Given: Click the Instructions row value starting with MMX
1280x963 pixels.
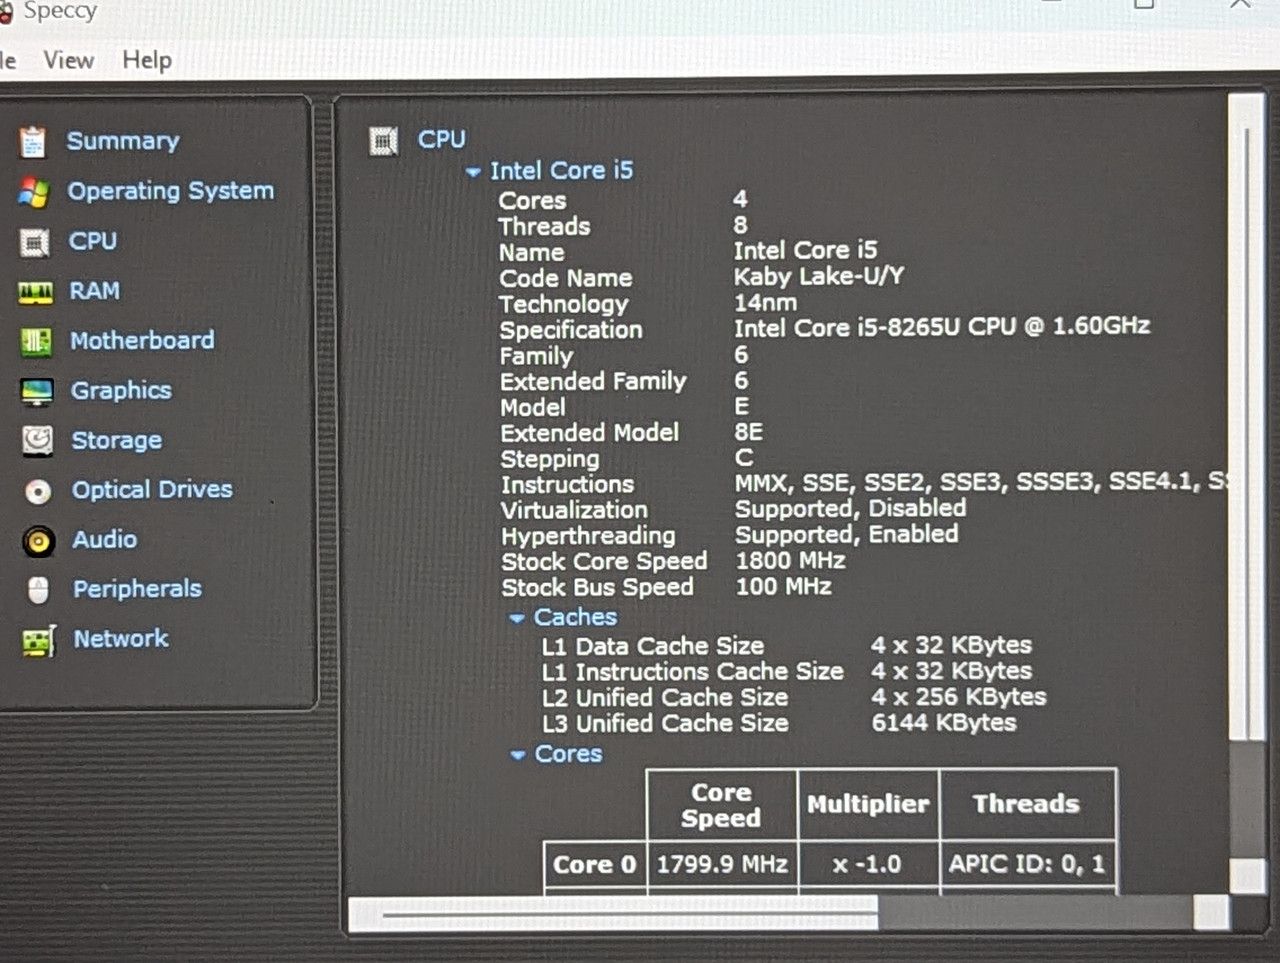Looking at the screenshot, I should click(x=981, y=482).
